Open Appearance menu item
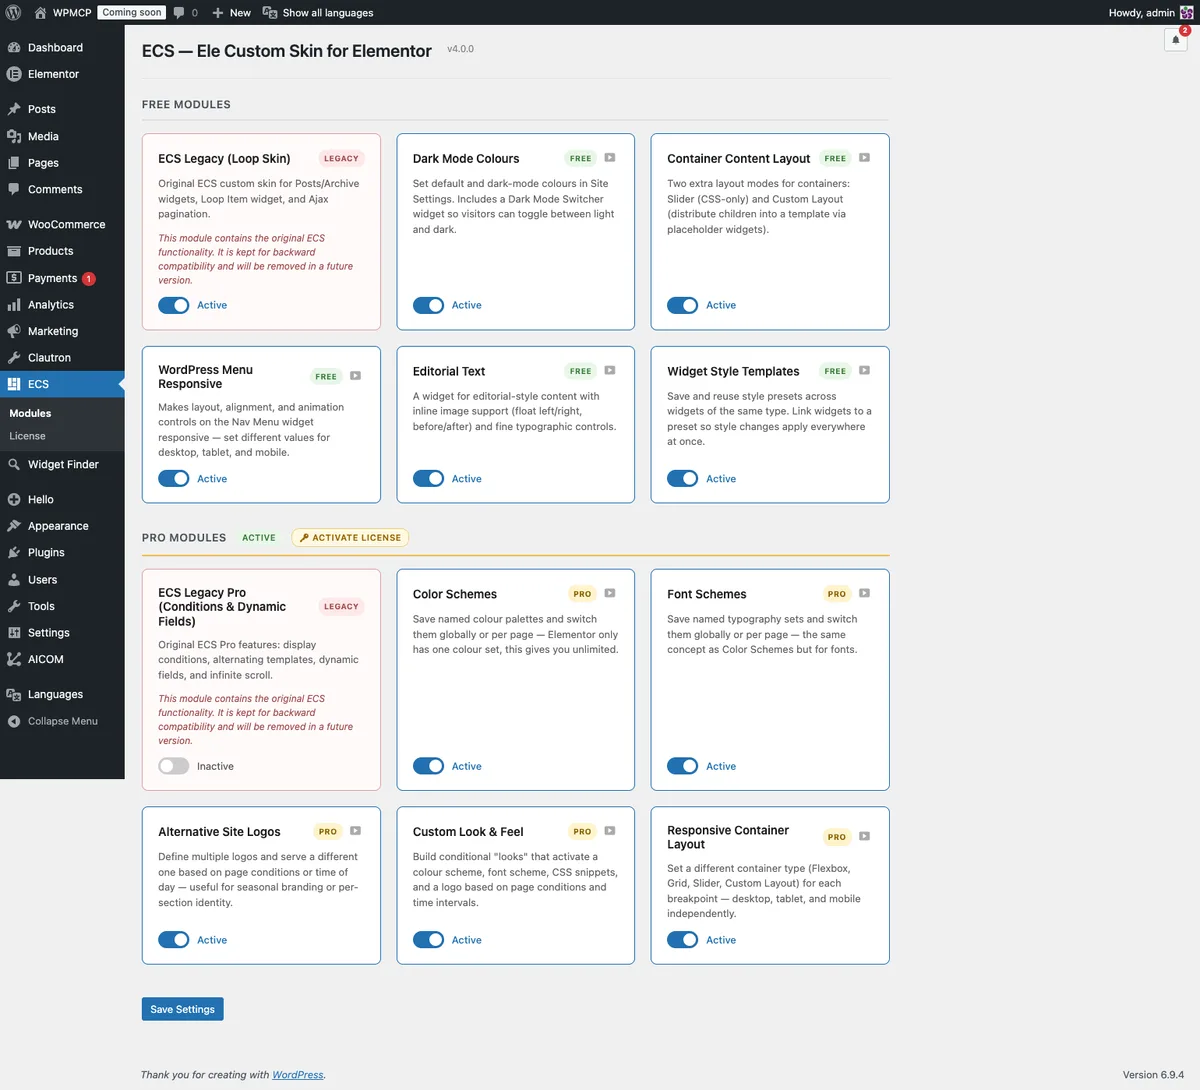 [62, 526]
